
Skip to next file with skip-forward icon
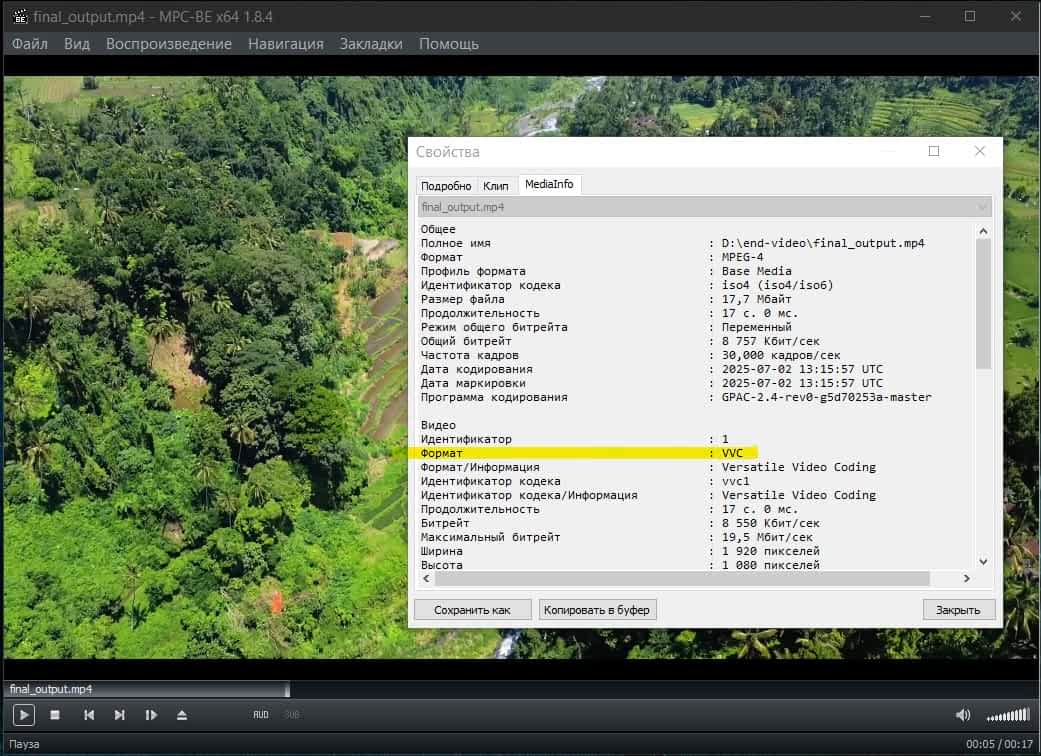tap(120, 715)
